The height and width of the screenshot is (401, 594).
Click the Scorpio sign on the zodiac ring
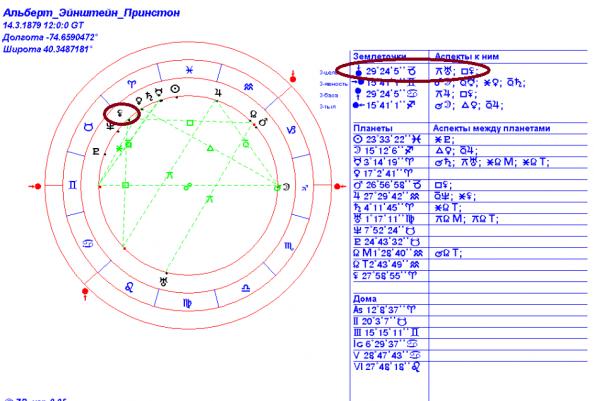(x=289, y=246)
